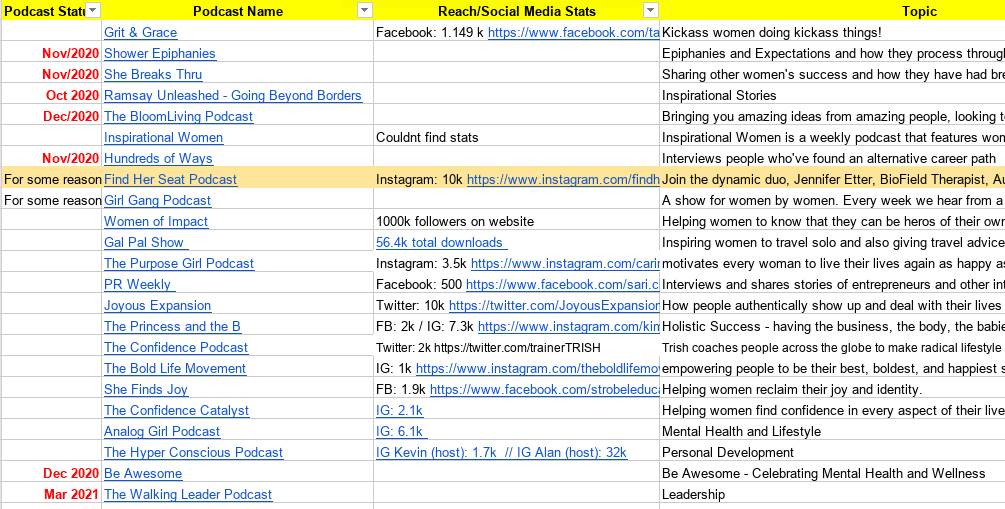Open the She Breaks Thru link
Image resolution: width=1005 pixels, height=509 pixels.
pos(153,74)
